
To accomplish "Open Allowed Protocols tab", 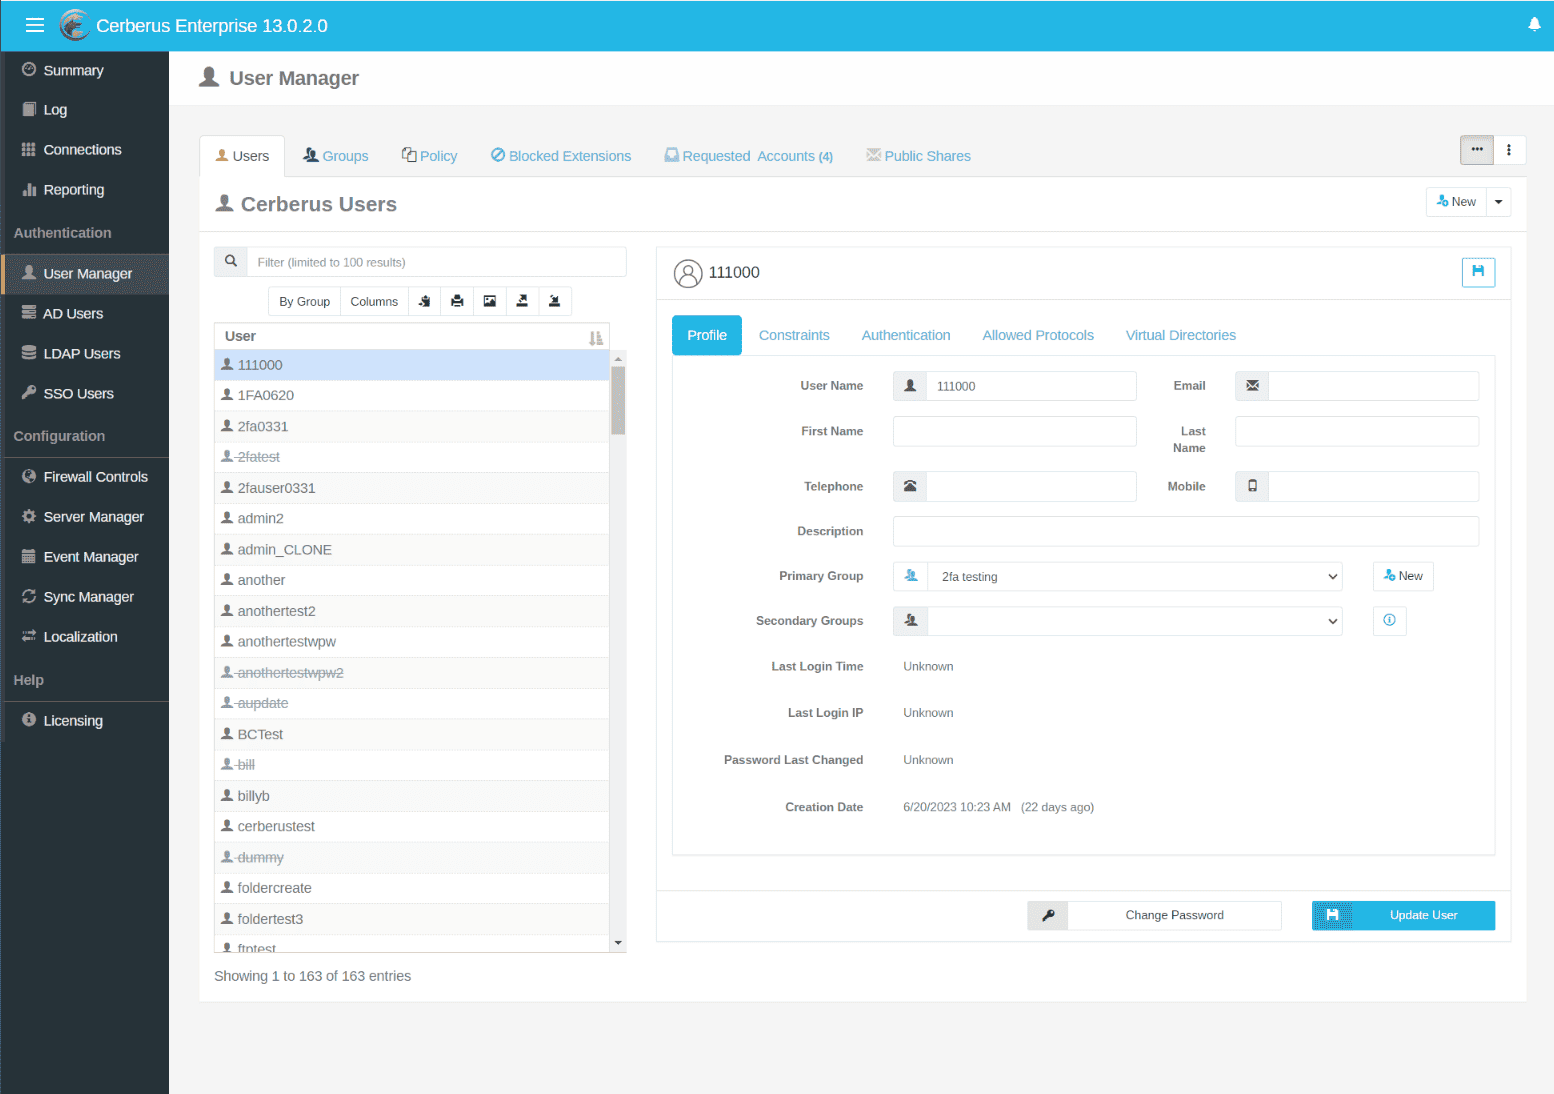I will click(1038, 335).
